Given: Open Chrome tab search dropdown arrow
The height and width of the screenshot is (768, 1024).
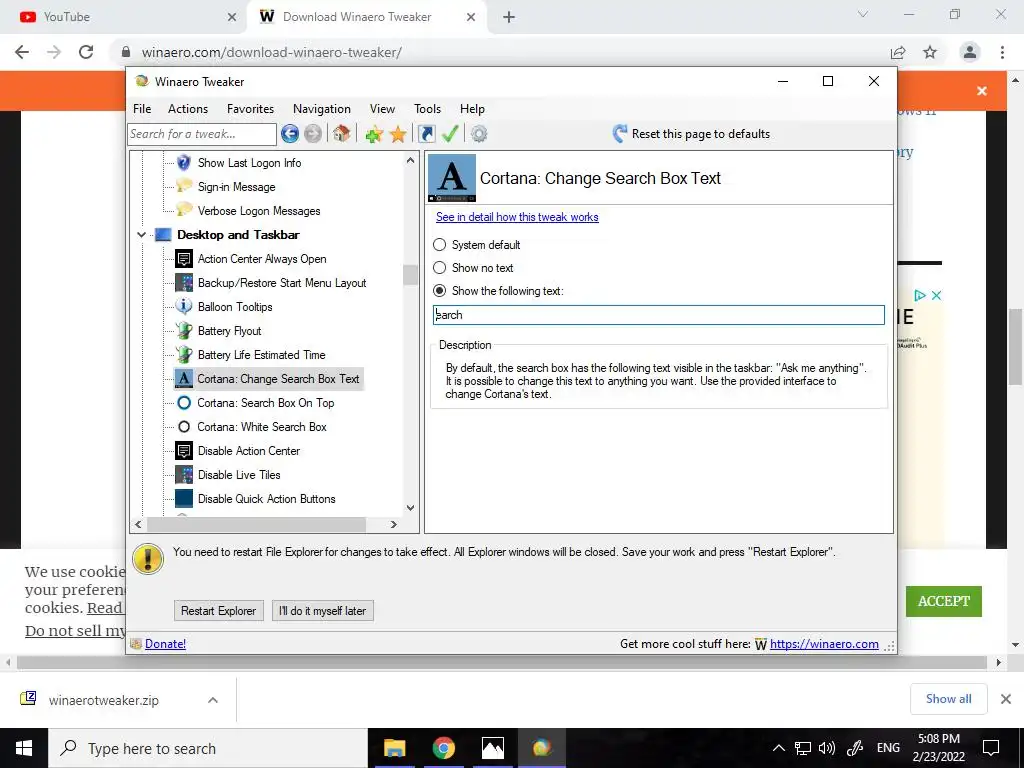Looking at the screenshot, I should (x=863, y=14).
